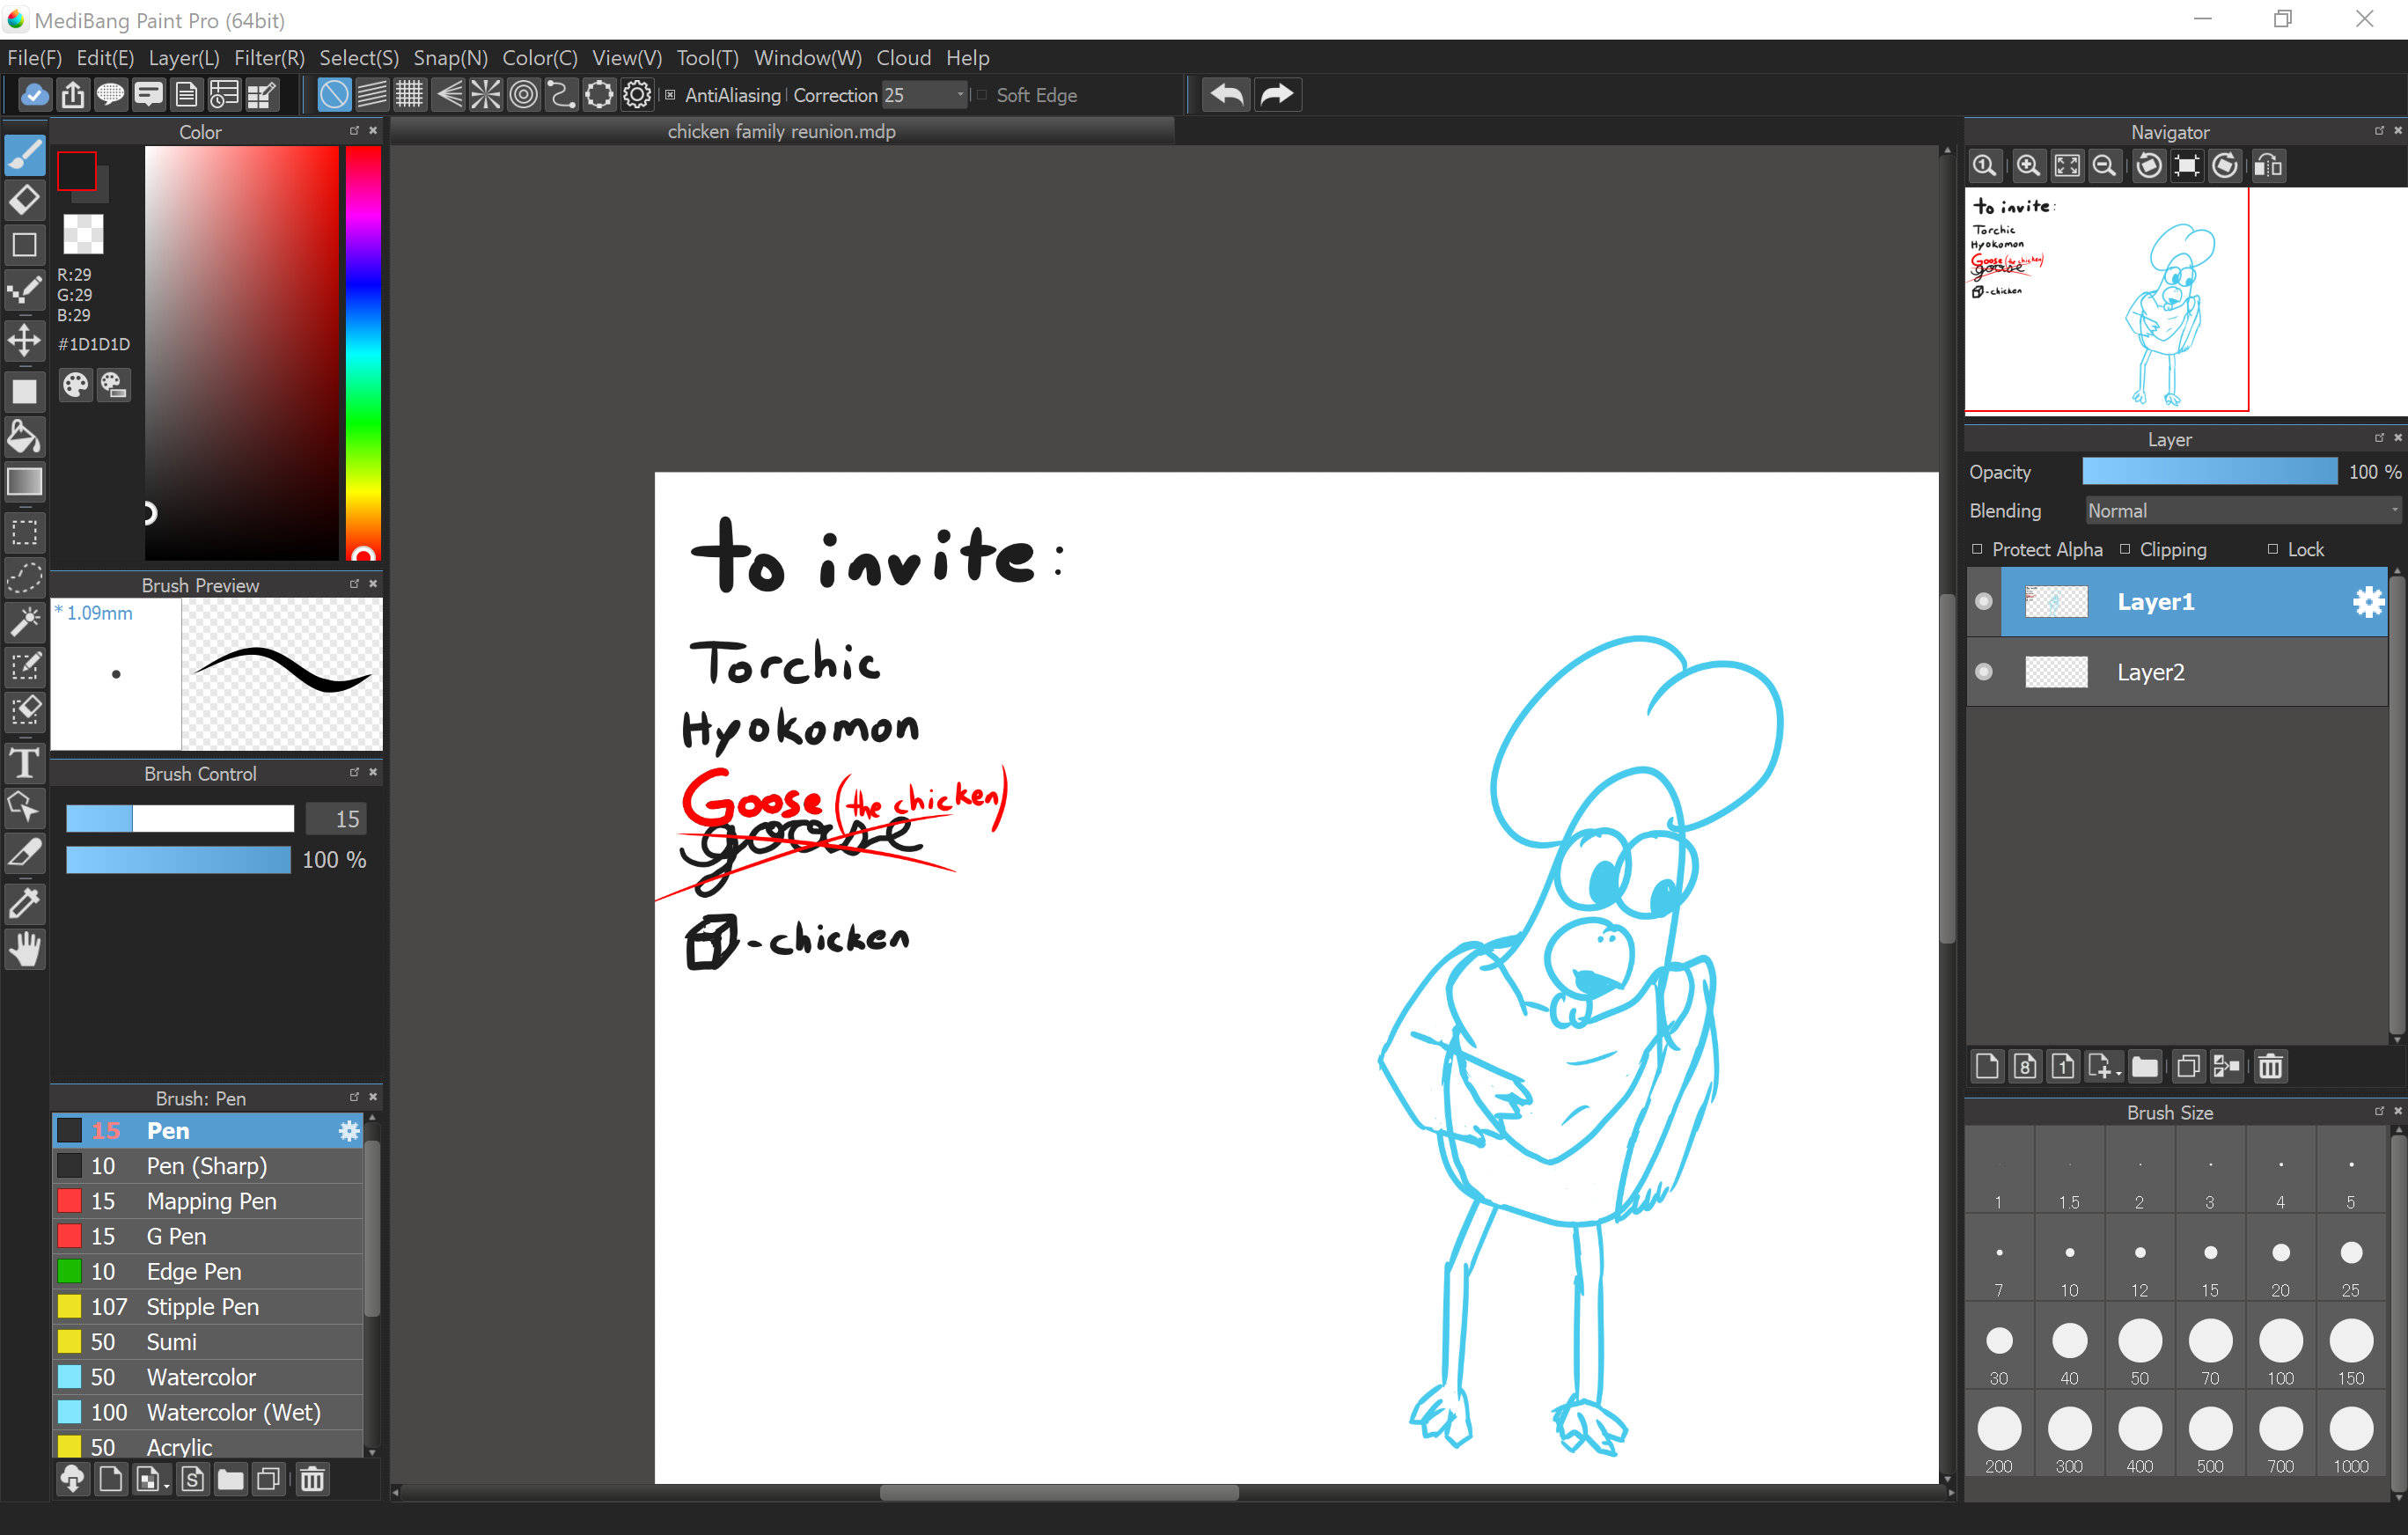The height and width of the screenshot is (1535, 2408).
Task: Zoom in via Navigator magnifier
Action: pyautogui.click(x=2028, y=166)
